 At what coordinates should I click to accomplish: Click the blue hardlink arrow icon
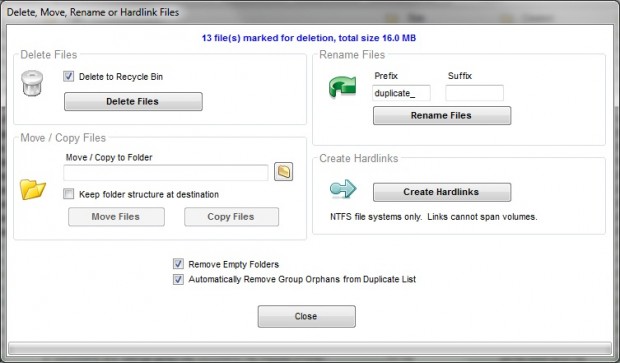[343, 188]
